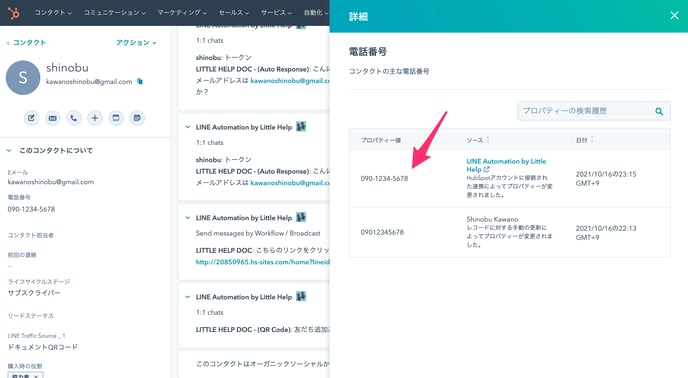The image size is (688, 378).
Task: Click the phone call icon
Action: [74, 118]
